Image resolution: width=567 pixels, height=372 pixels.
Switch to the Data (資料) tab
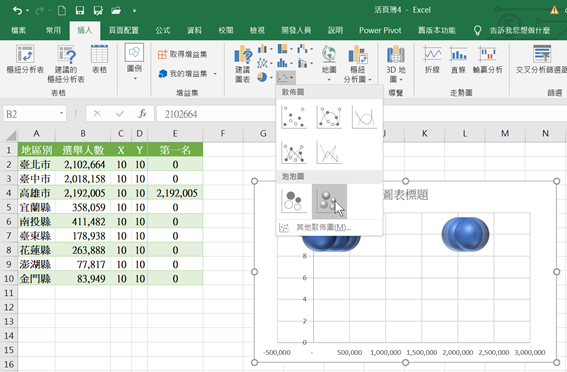[194, 30]
